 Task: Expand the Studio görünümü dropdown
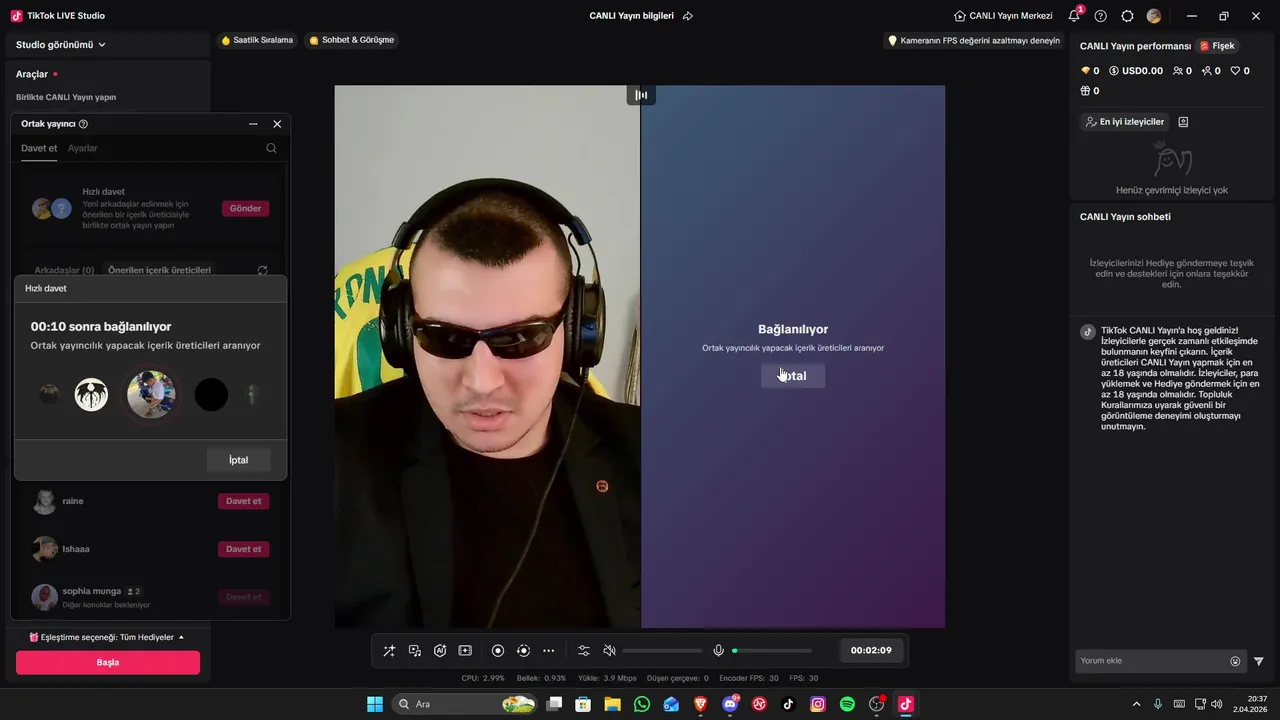point(61,45)
